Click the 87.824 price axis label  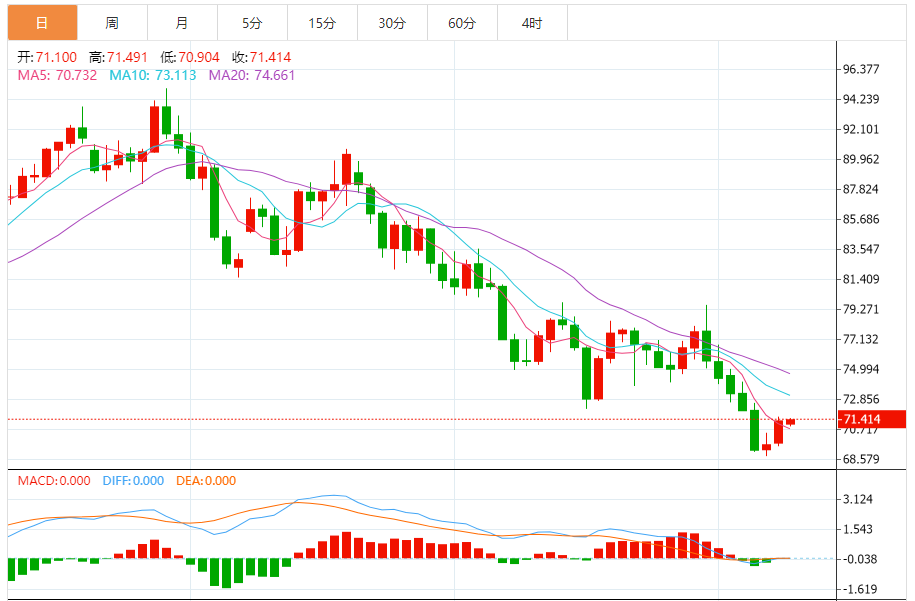click(x=861, y=189)
